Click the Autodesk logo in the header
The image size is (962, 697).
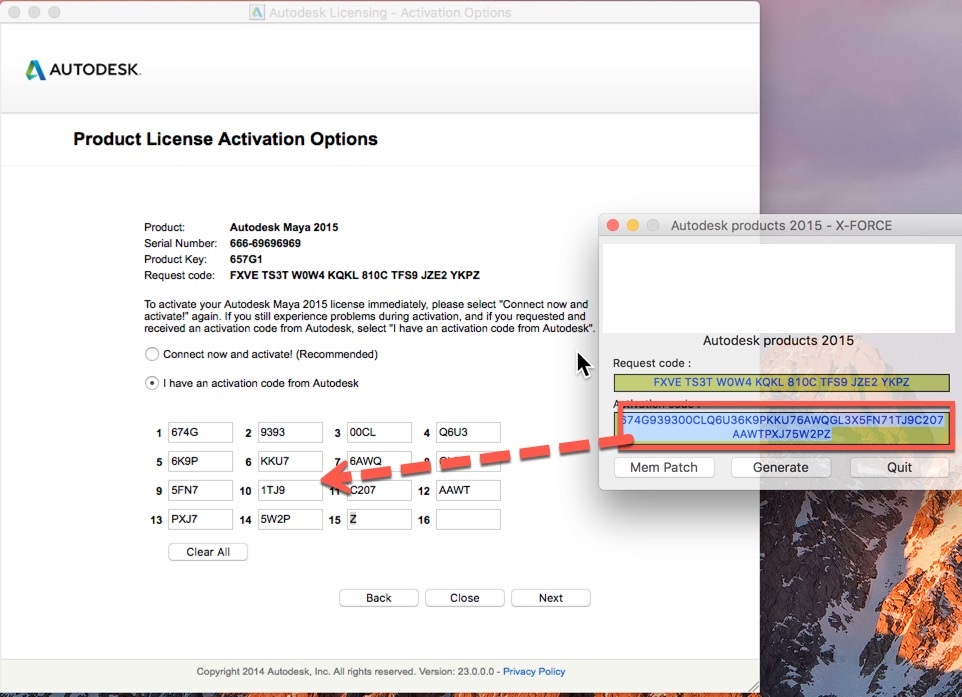(x=83, y=69)
